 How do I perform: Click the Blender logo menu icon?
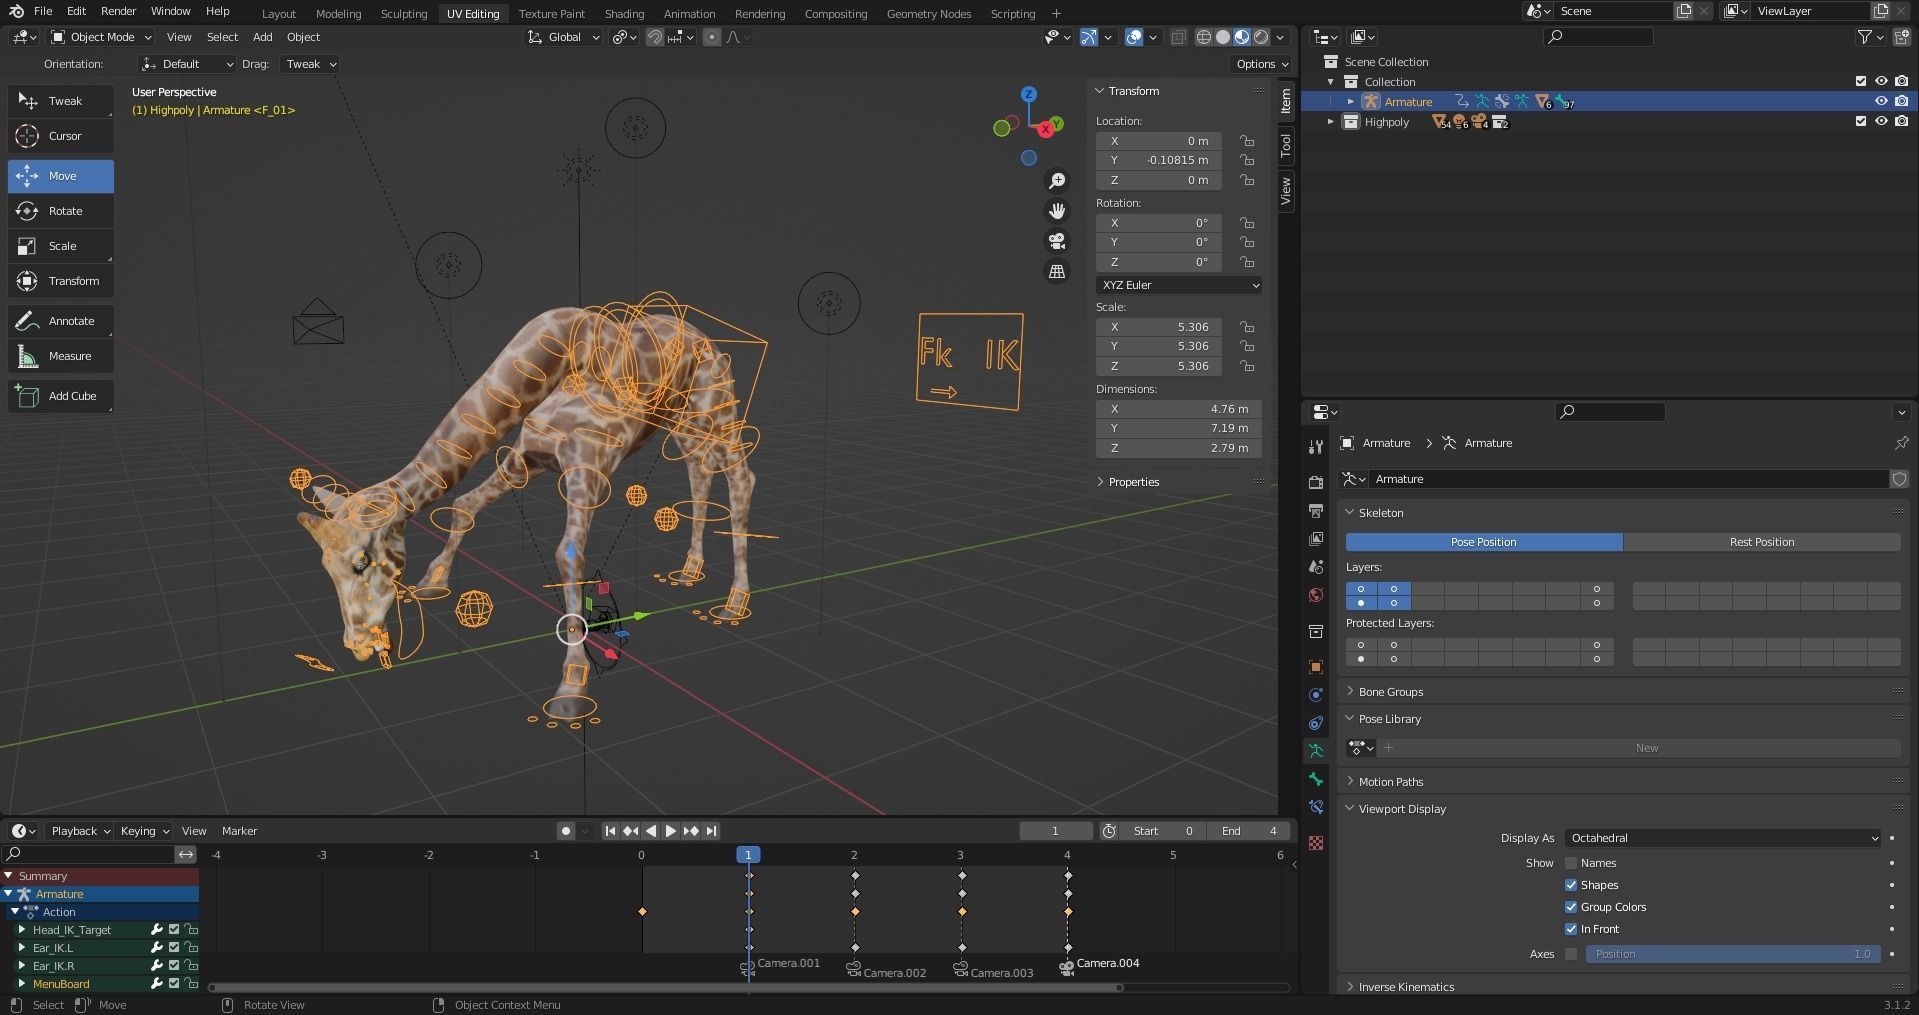point(16,11)
